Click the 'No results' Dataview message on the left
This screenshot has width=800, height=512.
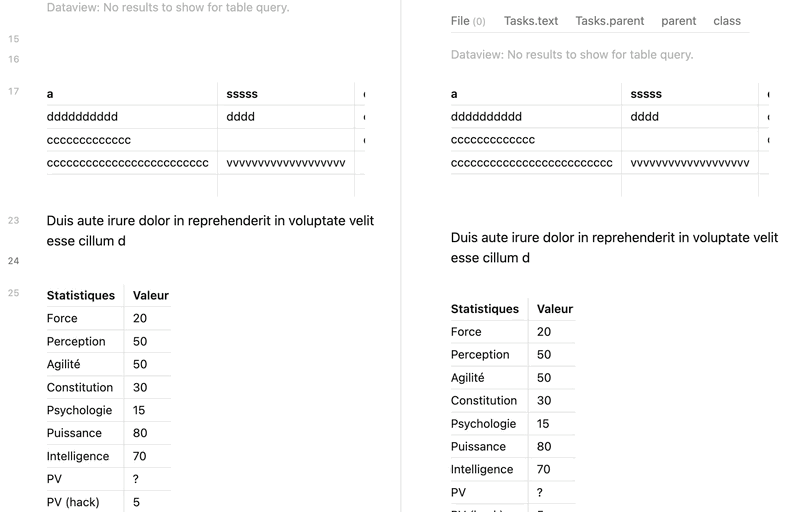click(168, 7)
